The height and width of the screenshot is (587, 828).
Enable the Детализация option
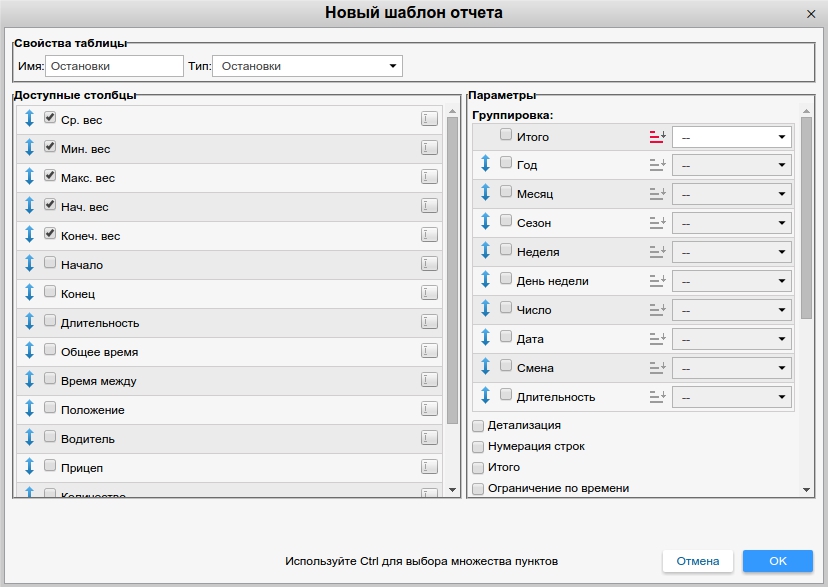(x=478, y=426)
